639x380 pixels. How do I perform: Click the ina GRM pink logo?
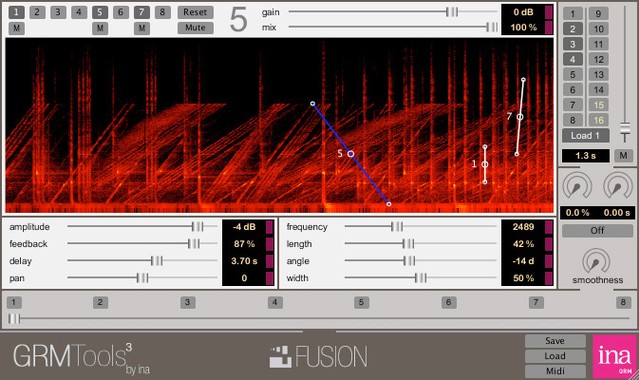point(615,356)
